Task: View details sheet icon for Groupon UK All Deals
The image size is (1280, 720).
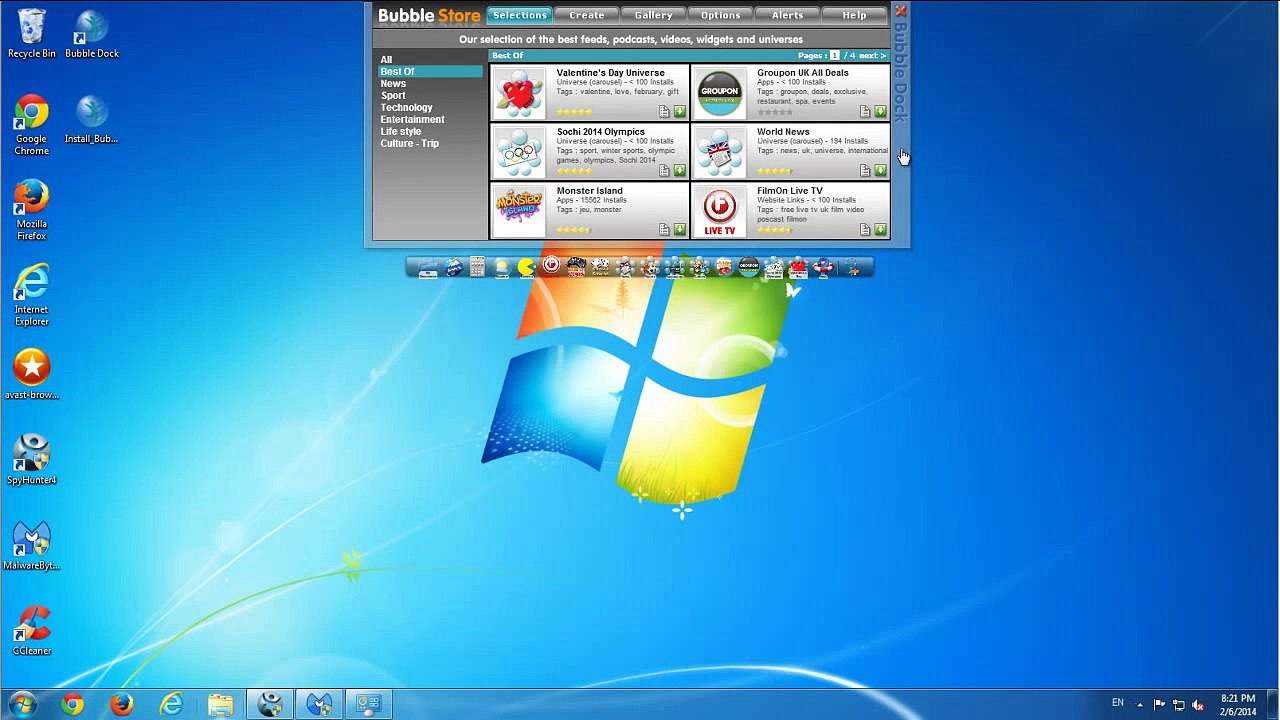Action: click(x=865, y=111)
